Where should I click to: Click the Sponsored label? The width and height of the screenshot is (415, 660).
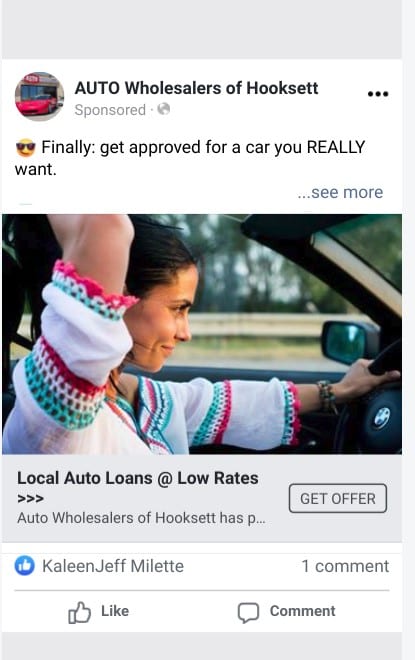click(x=110, y=110)
